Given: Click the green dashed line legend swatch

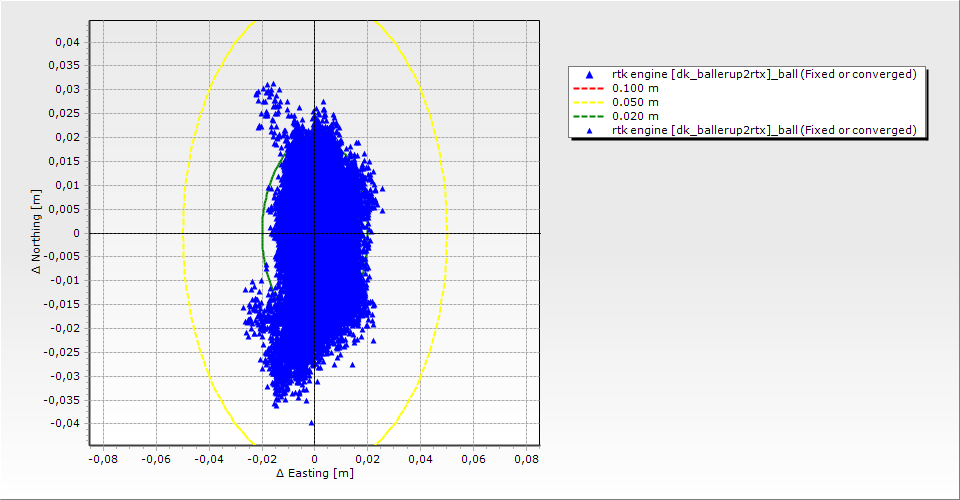Looking at the screenshot, I should pos(588,116).
